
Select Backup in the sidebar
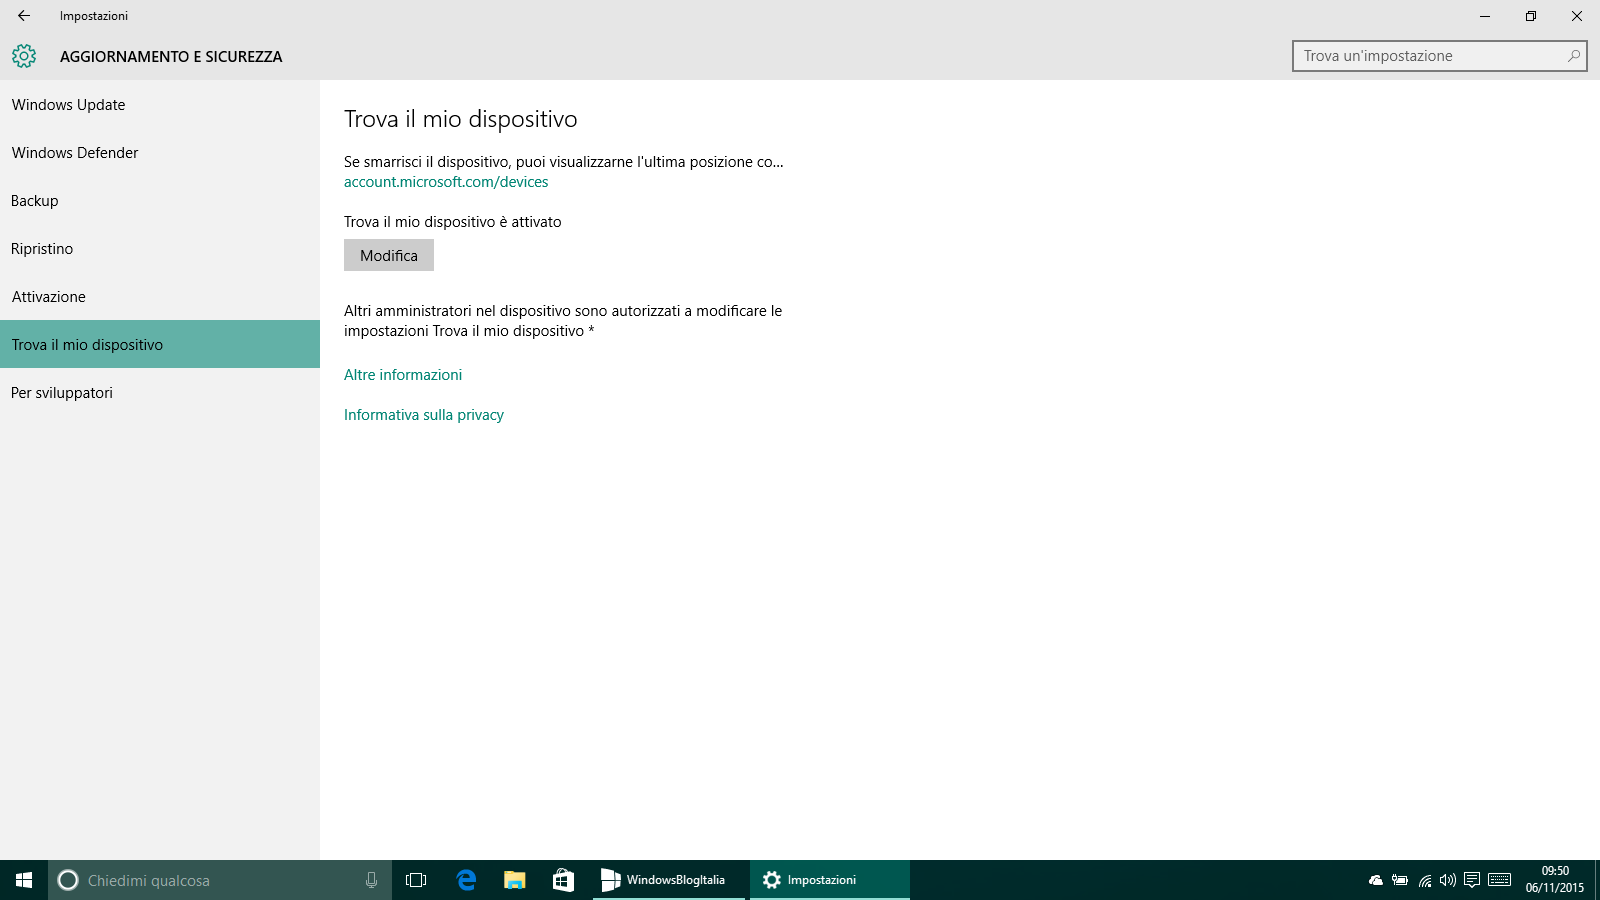[160, 200]
